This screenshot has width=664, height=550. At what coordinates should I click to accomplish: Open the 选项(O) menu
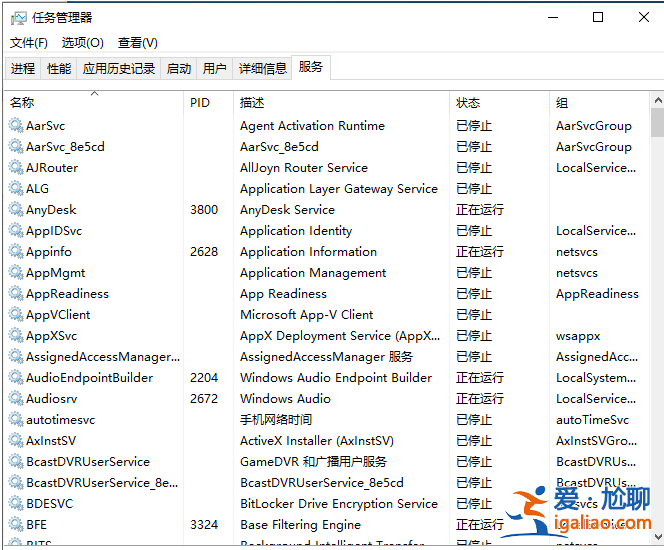(x=83, y=43)
